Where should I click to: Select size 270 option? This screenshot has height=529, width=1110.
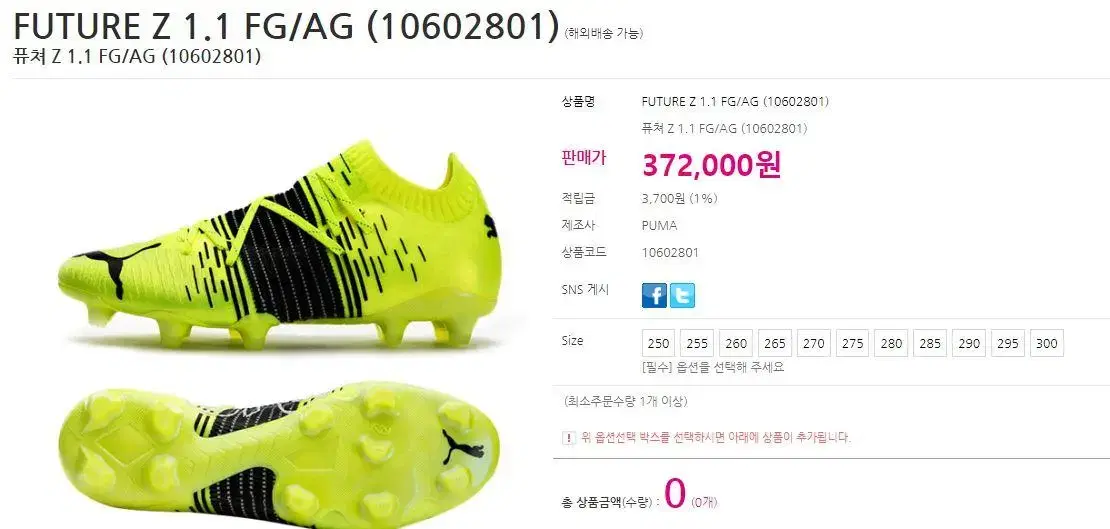pos(814,343)
